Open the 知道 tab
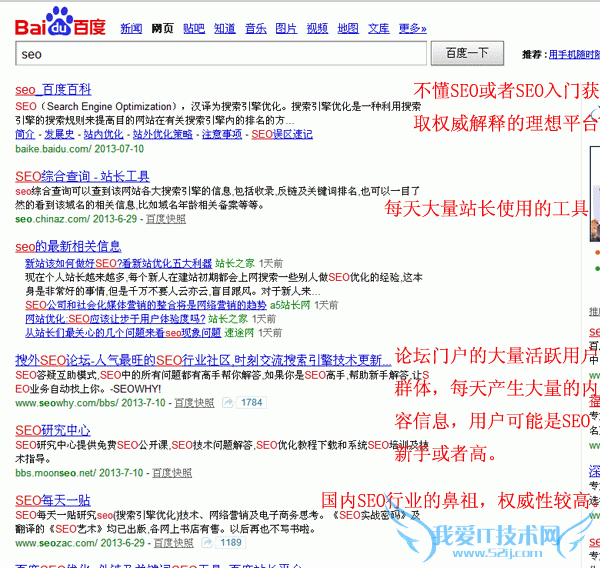 pyautogui.click(x=225, y=28)
